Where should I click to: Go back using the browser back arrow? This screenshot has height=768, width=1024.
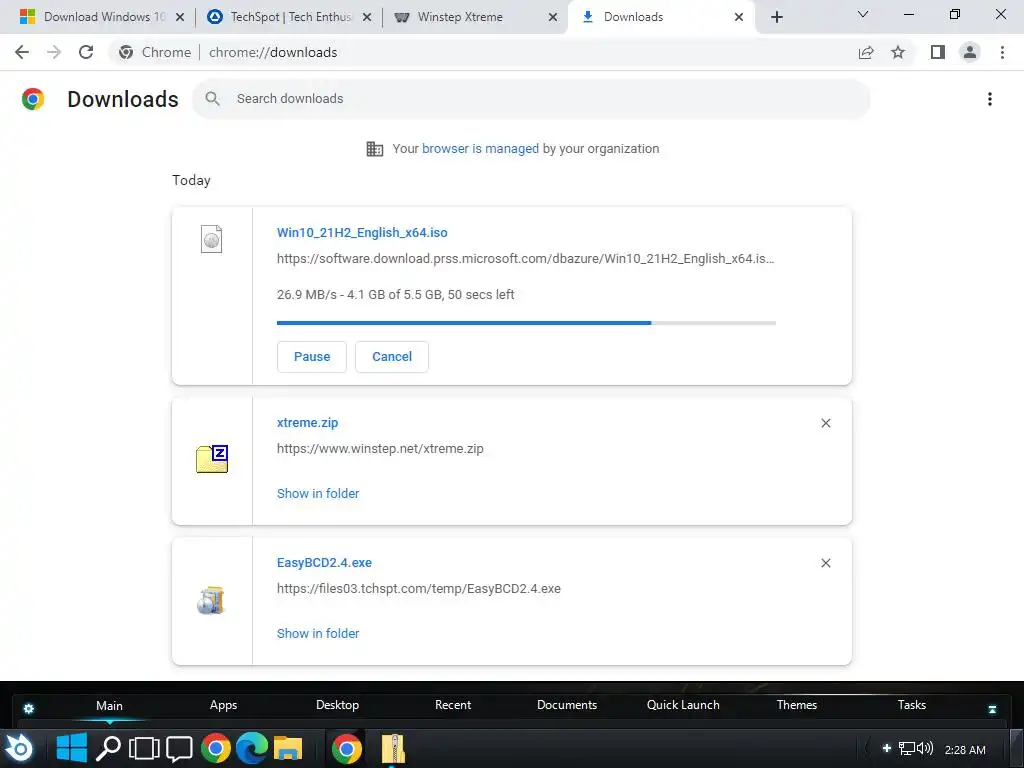(x=22, y=52)
